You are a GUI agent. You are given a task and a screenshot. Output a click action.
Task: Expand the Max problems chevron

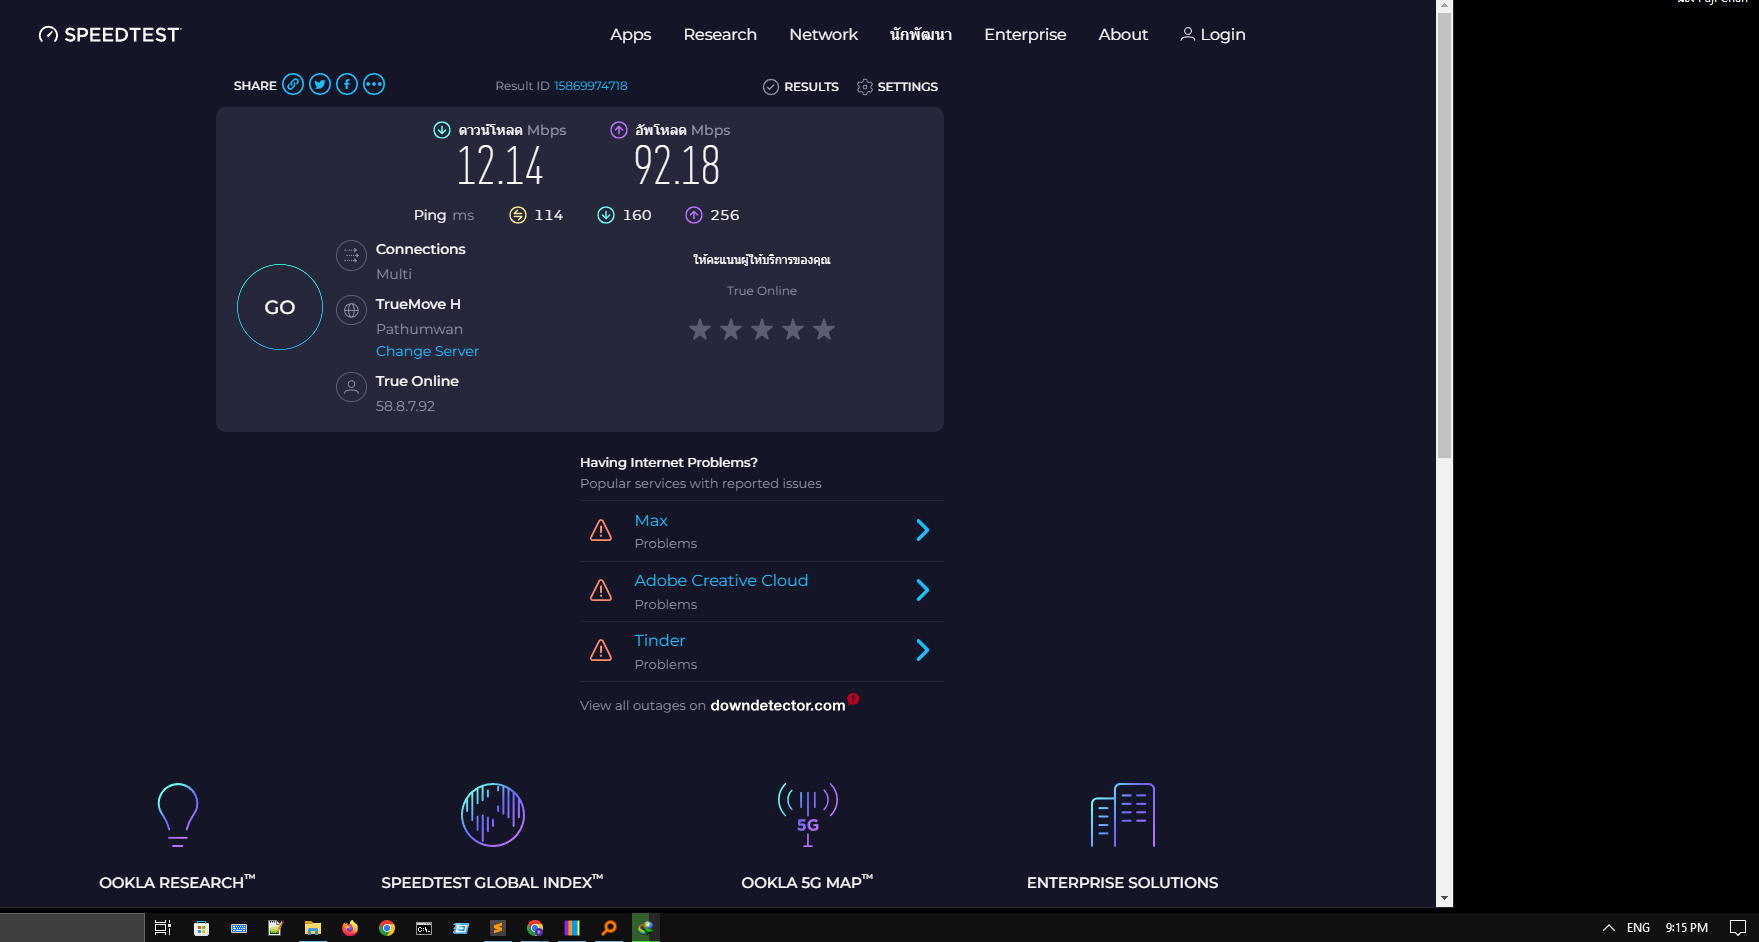923,530
